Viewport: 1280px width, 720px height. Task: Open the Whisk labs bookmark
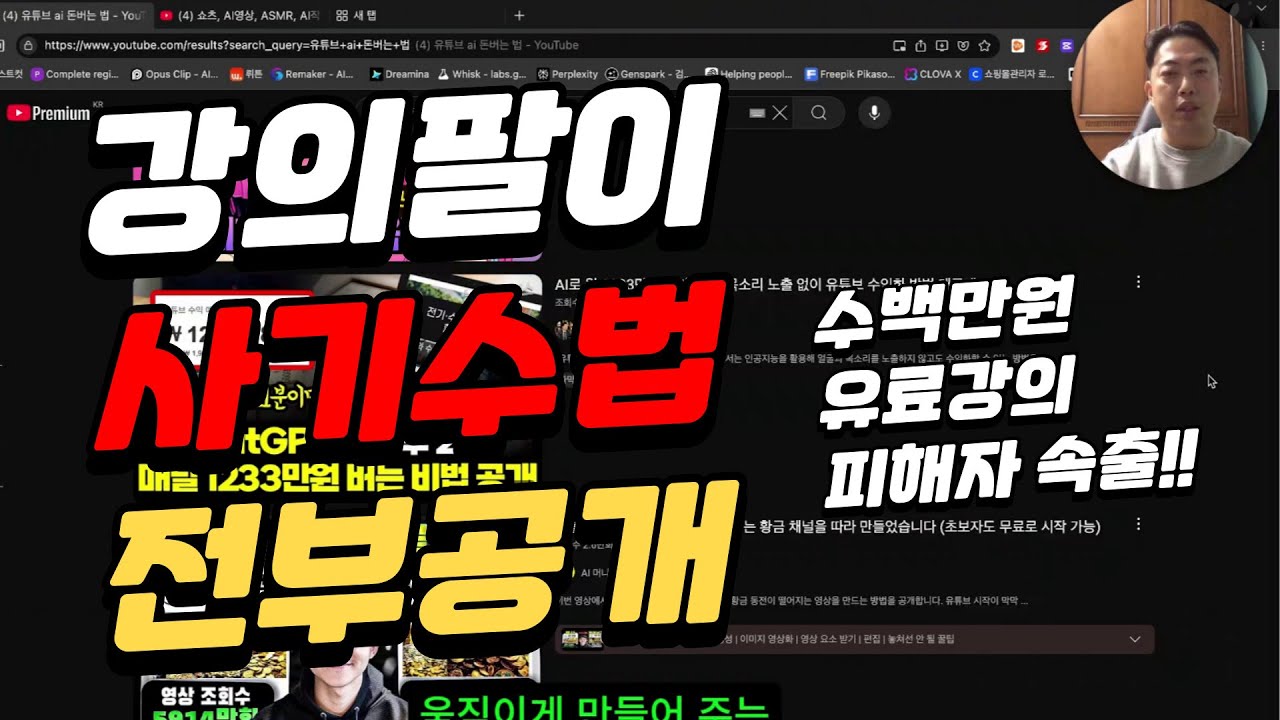click(483, 74)
